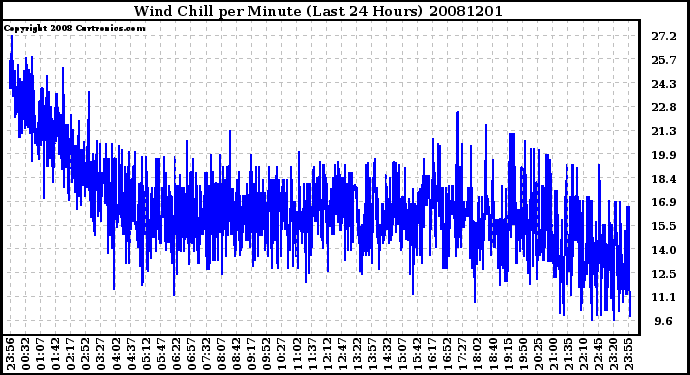This screenshot has width=690, height=375.
Task: Select the 11.1 y-axis label
Action: 664,298
